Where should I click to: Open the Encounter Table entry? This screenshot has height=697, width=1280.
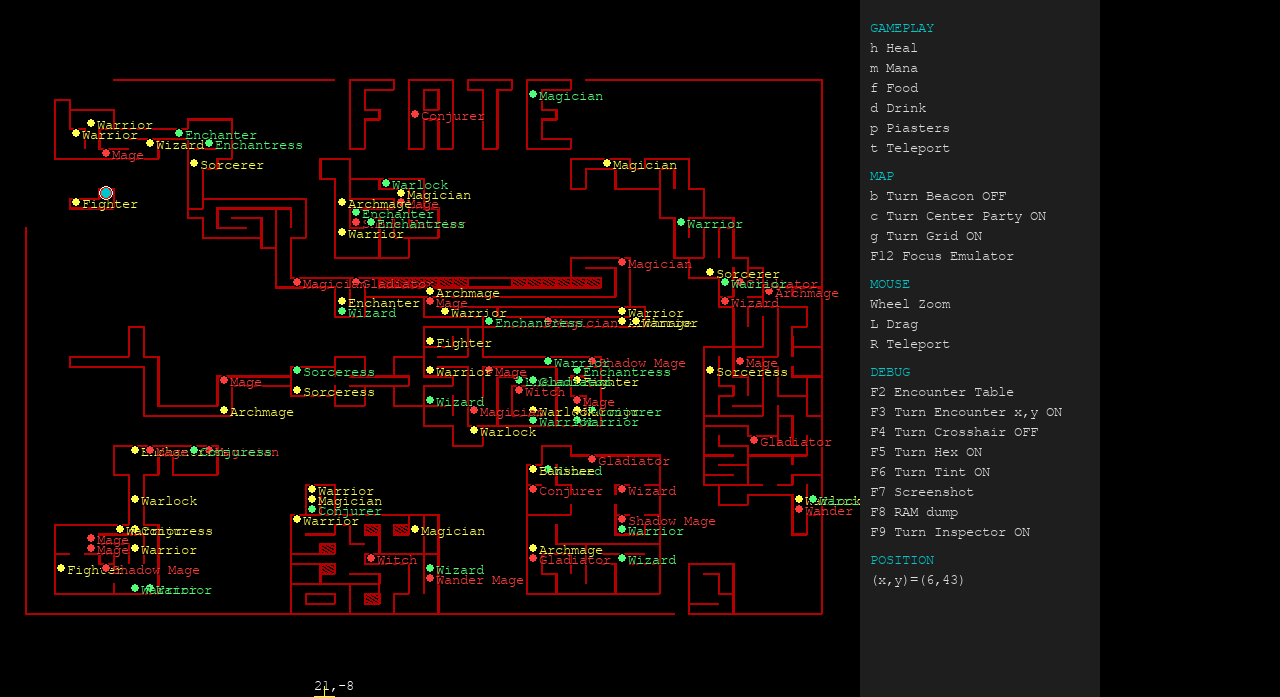(941, 392)
